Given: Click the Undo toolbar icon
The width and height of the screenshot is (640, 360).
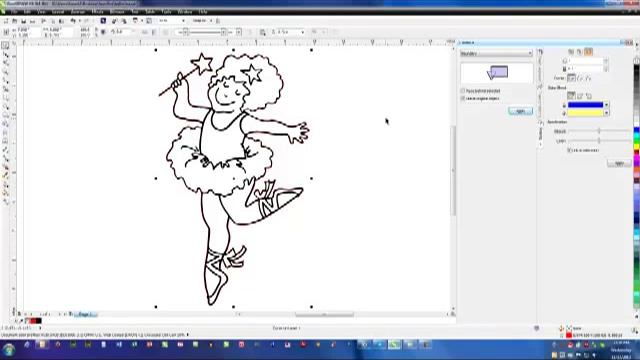Looking at the screenshot, I should coord(73,21).
